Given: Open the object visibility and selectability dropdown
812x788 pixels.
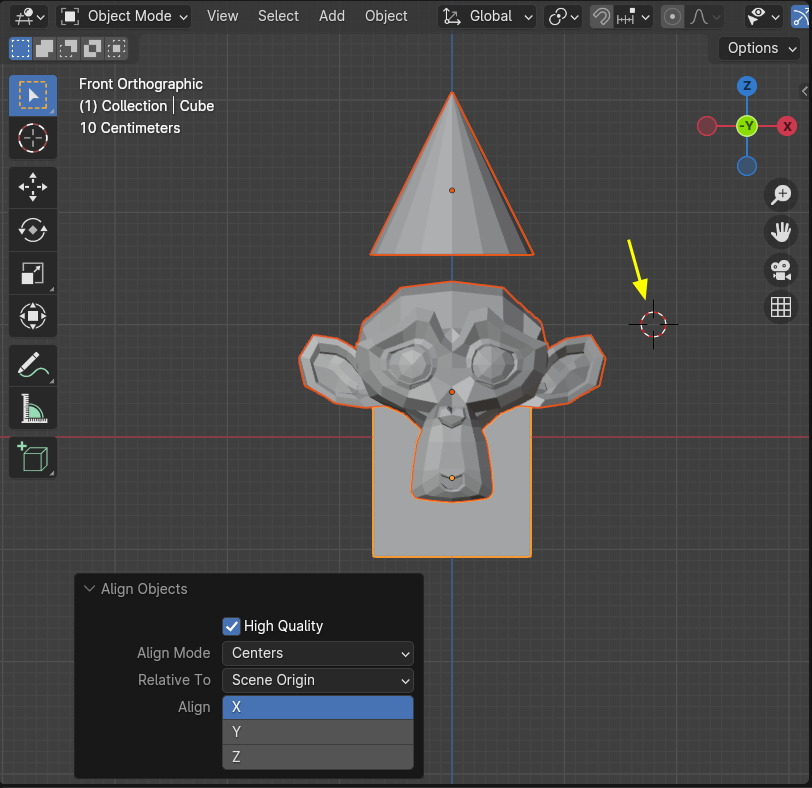Looking at the screenshot, I should tap(763, 17).
